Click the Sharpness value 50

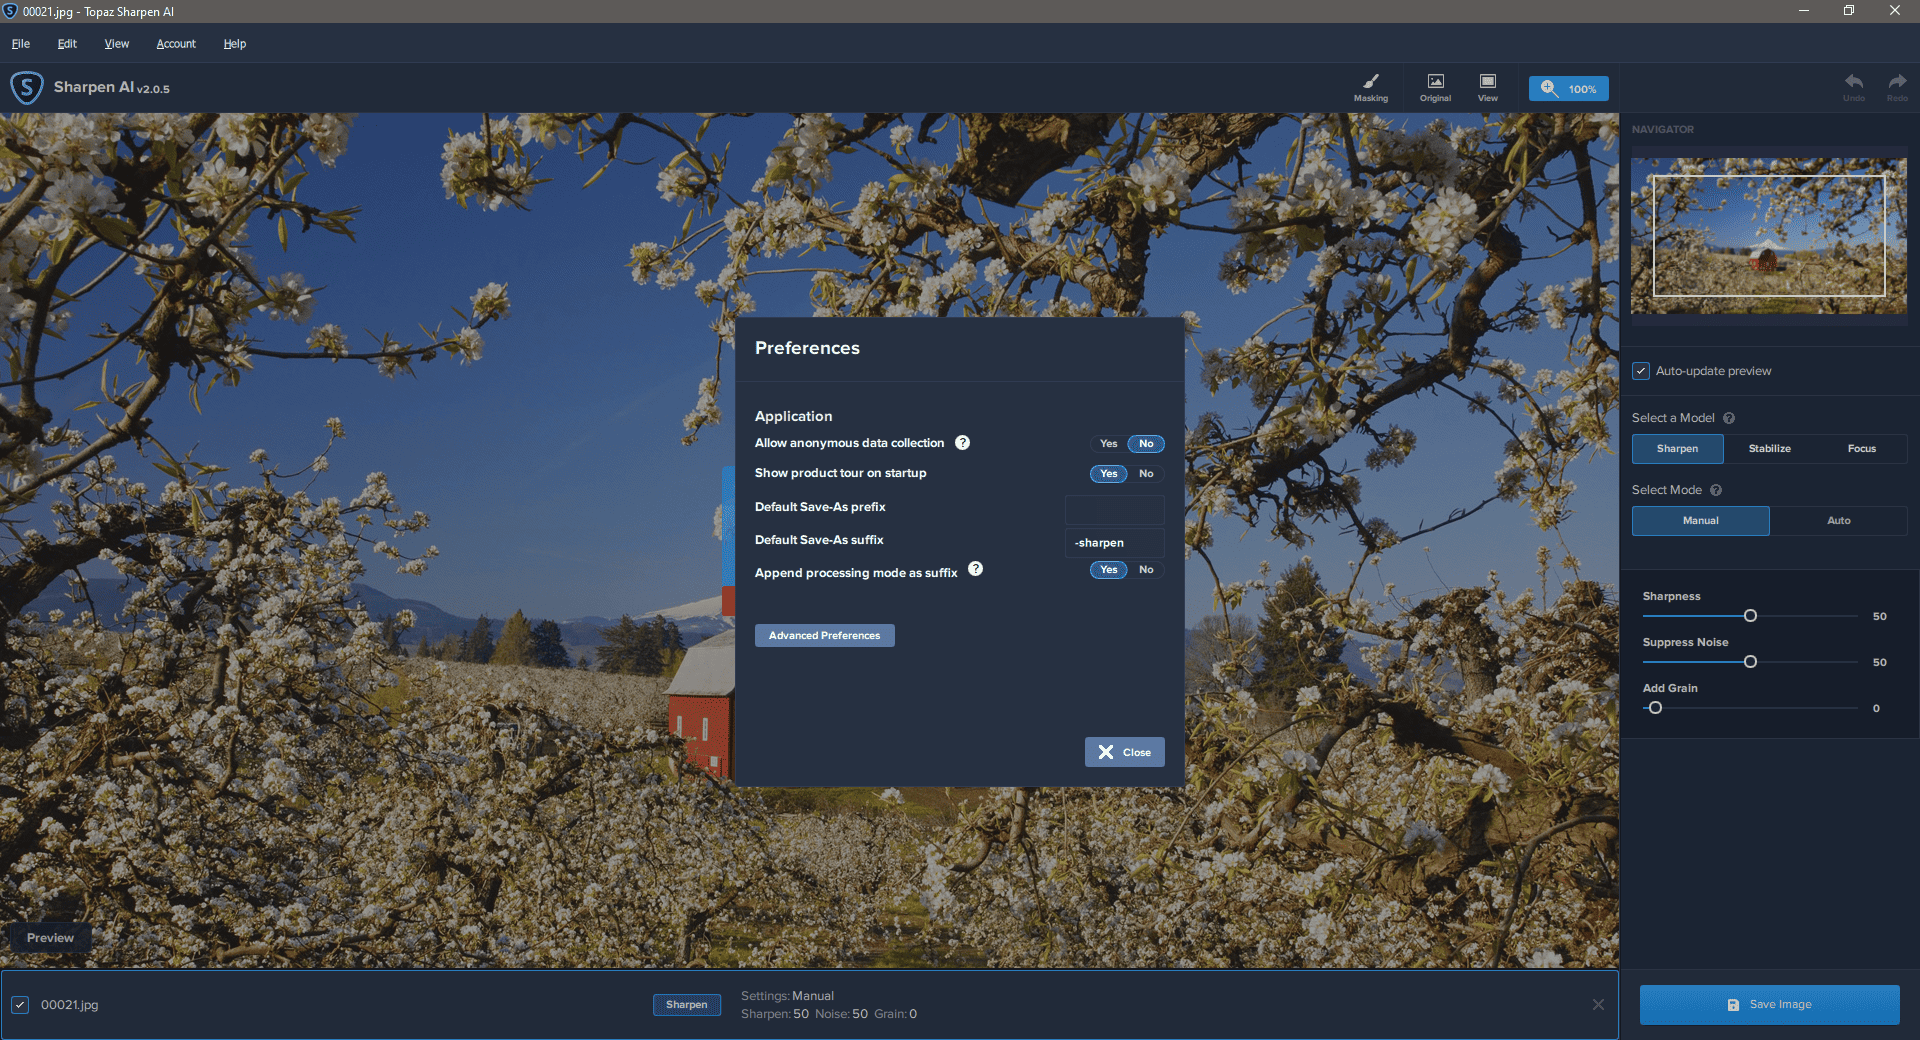point(1880,616)
